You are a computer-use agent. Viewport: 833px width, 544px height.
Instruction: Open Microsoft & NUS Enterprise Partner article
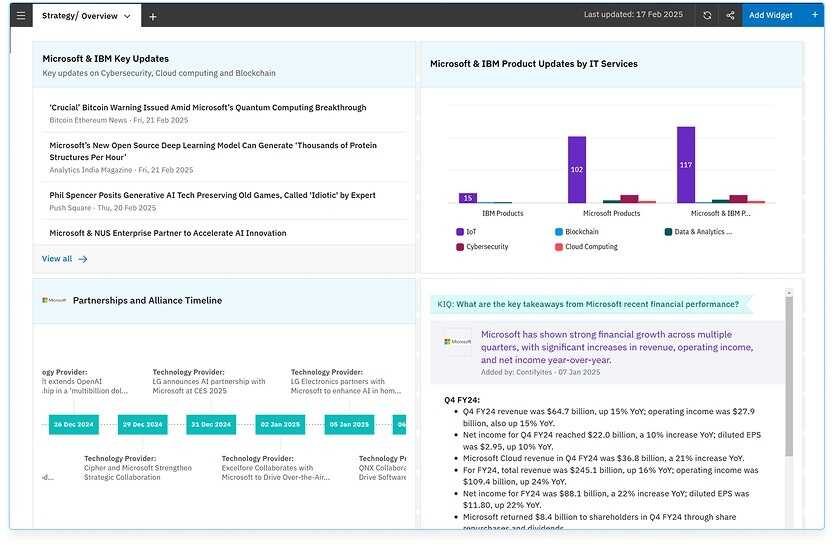[168, 233]
